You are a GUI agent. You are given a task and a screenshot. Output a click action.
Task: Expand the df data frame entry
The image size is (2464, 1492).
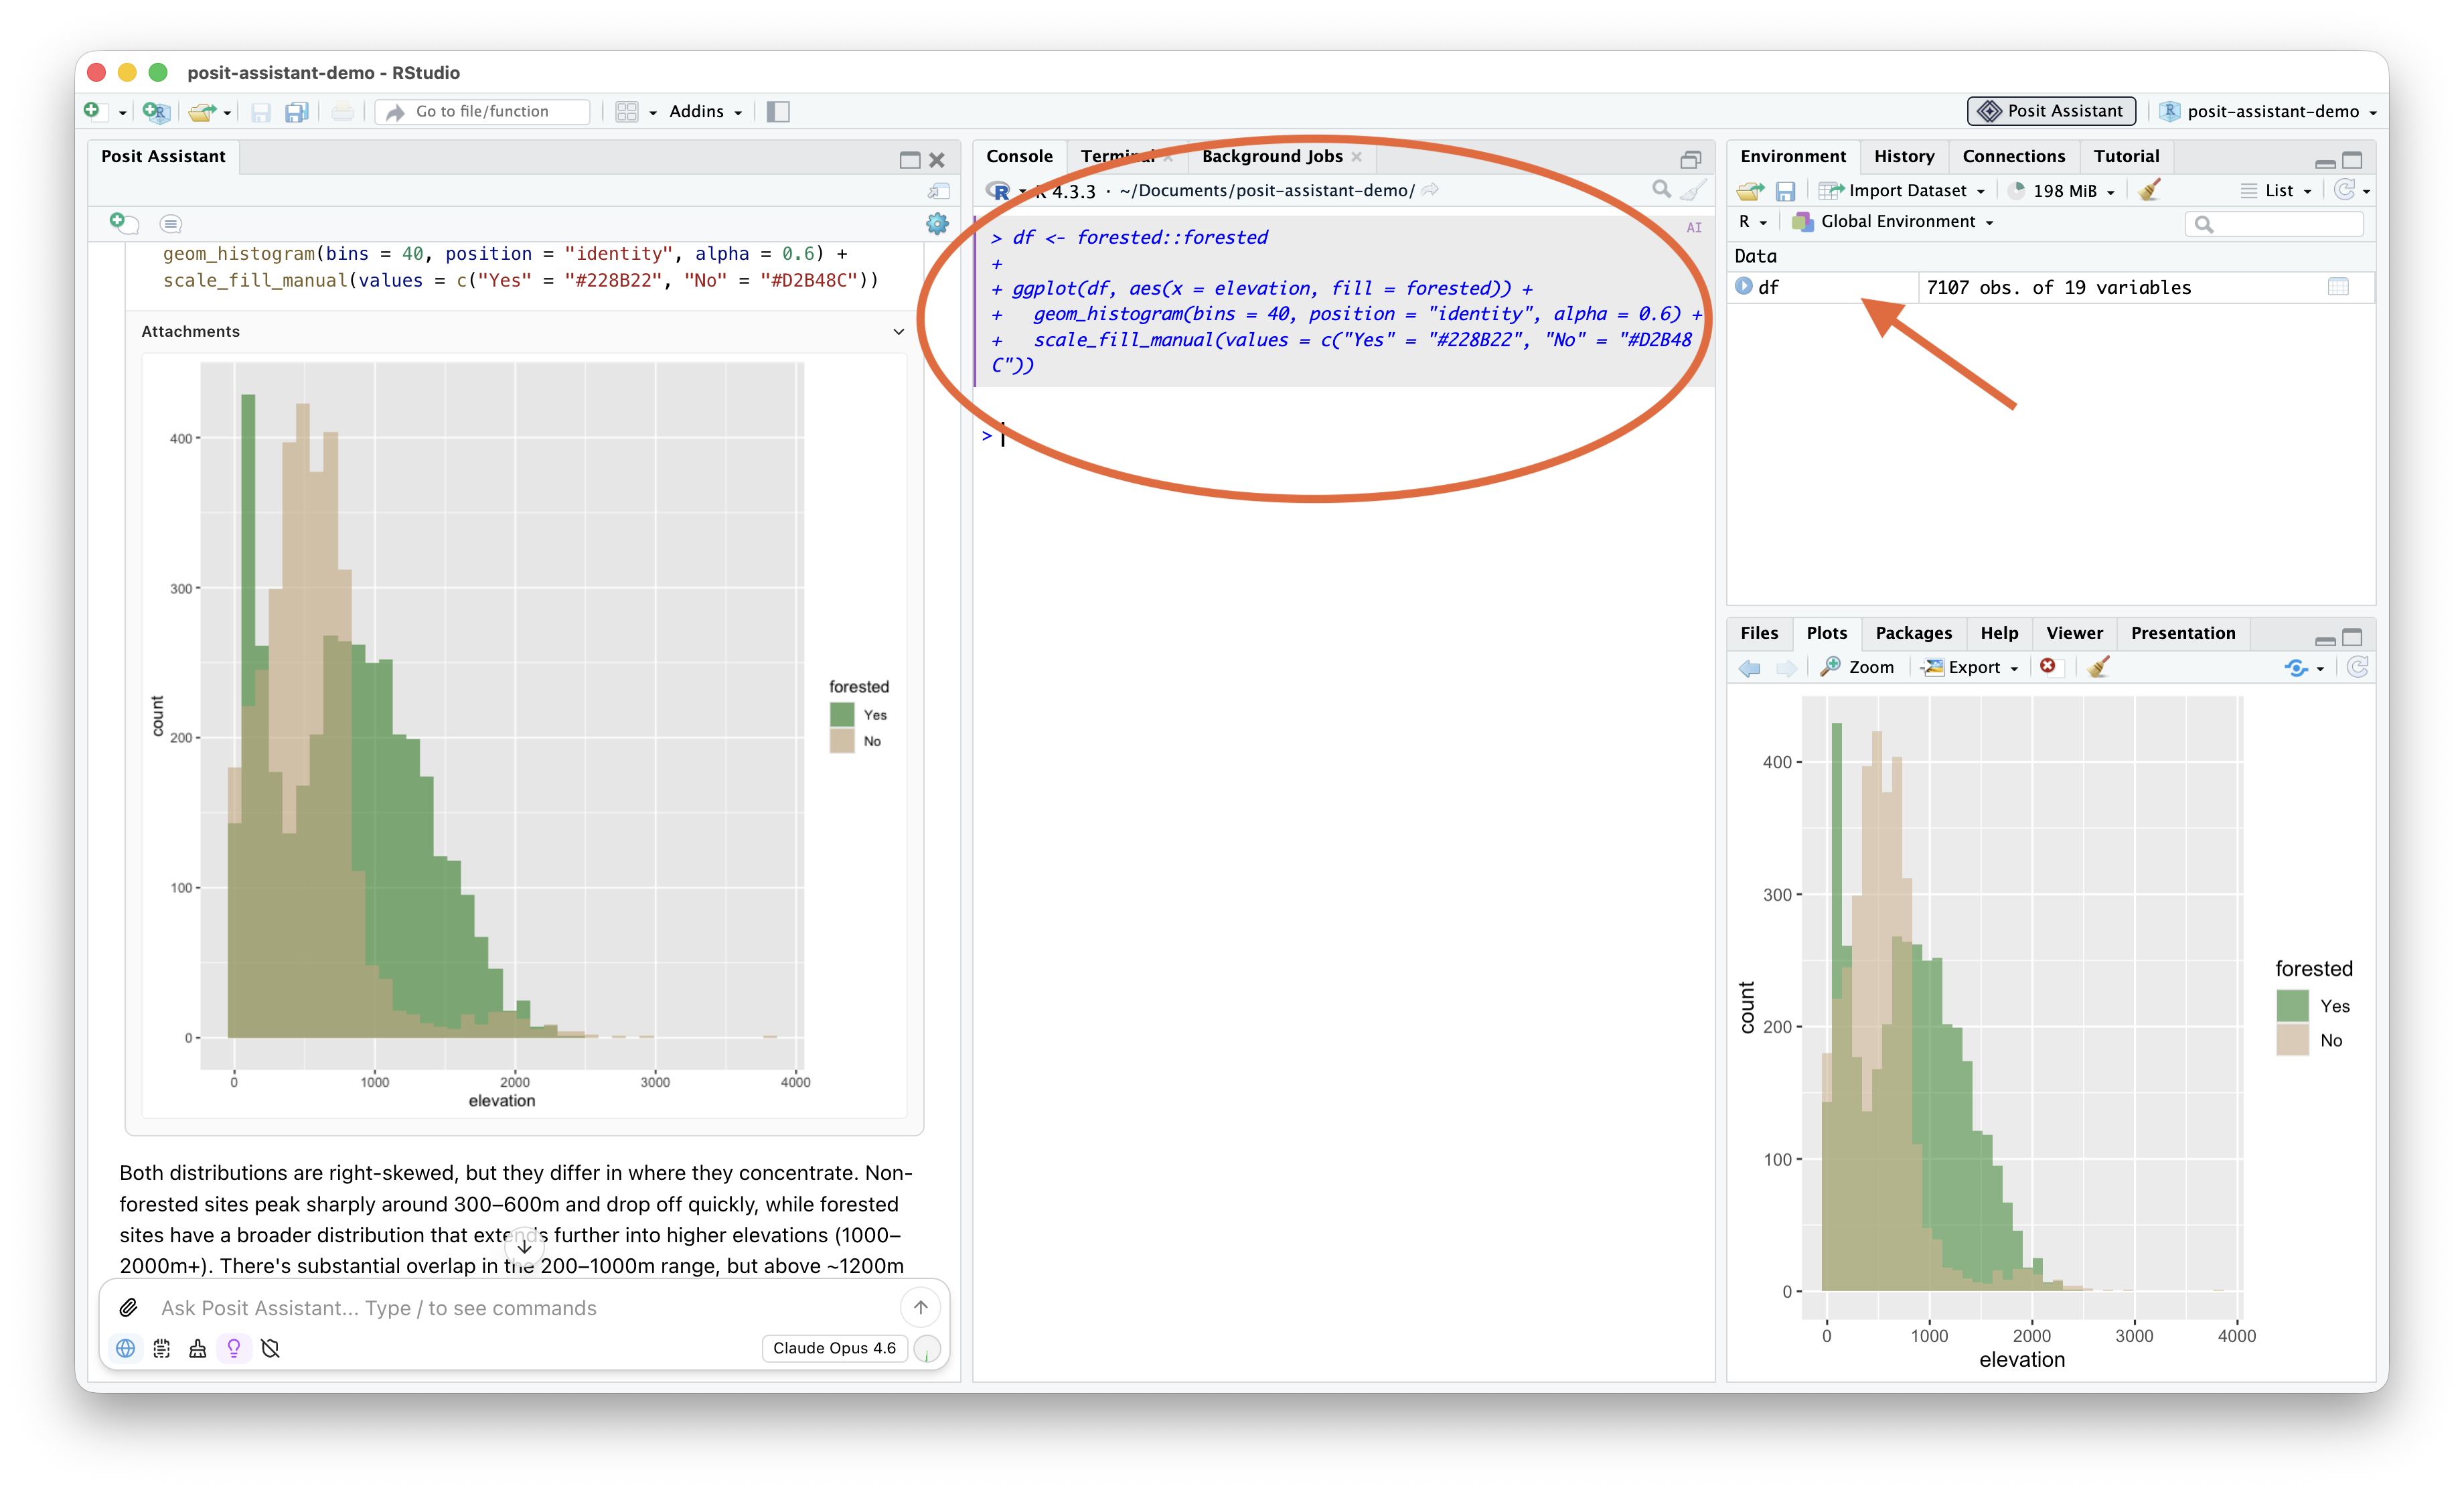pos(1744,286)
